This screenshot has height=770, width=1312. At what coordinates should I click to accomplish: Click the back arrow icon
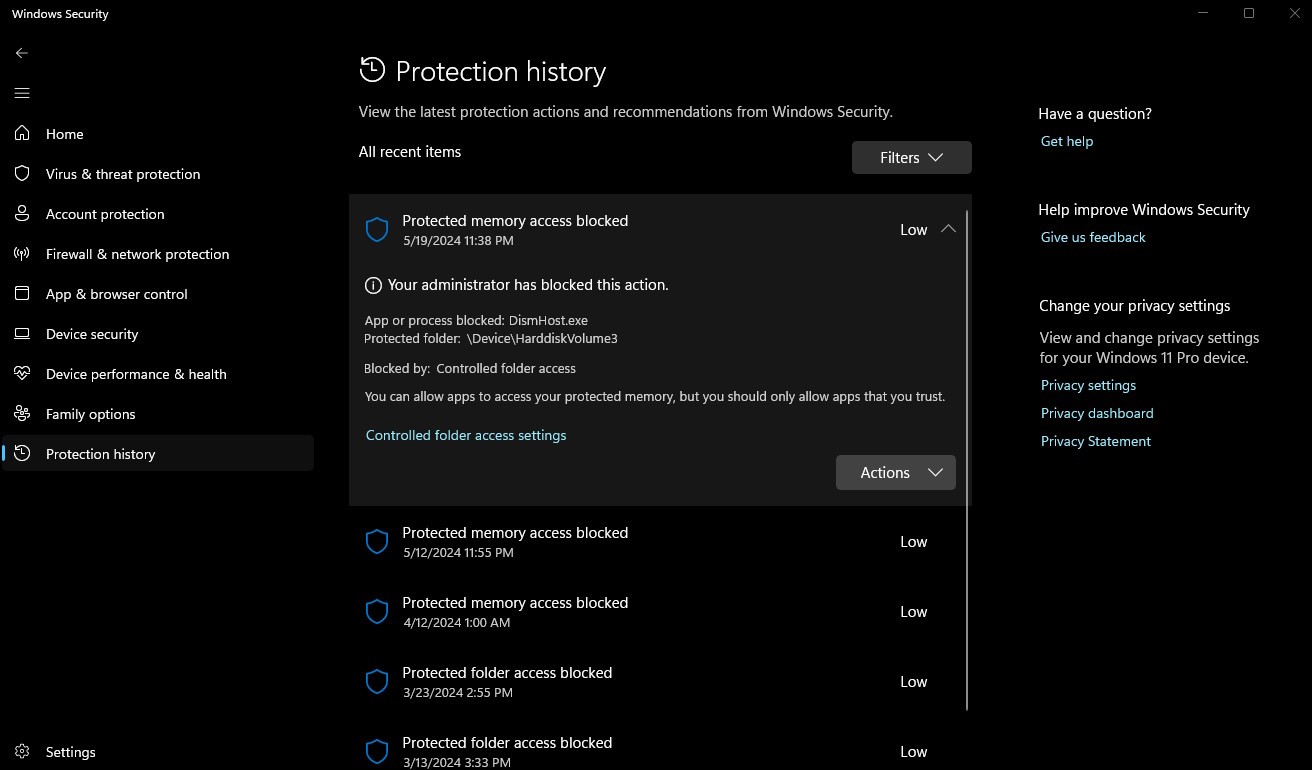point(22,53)
